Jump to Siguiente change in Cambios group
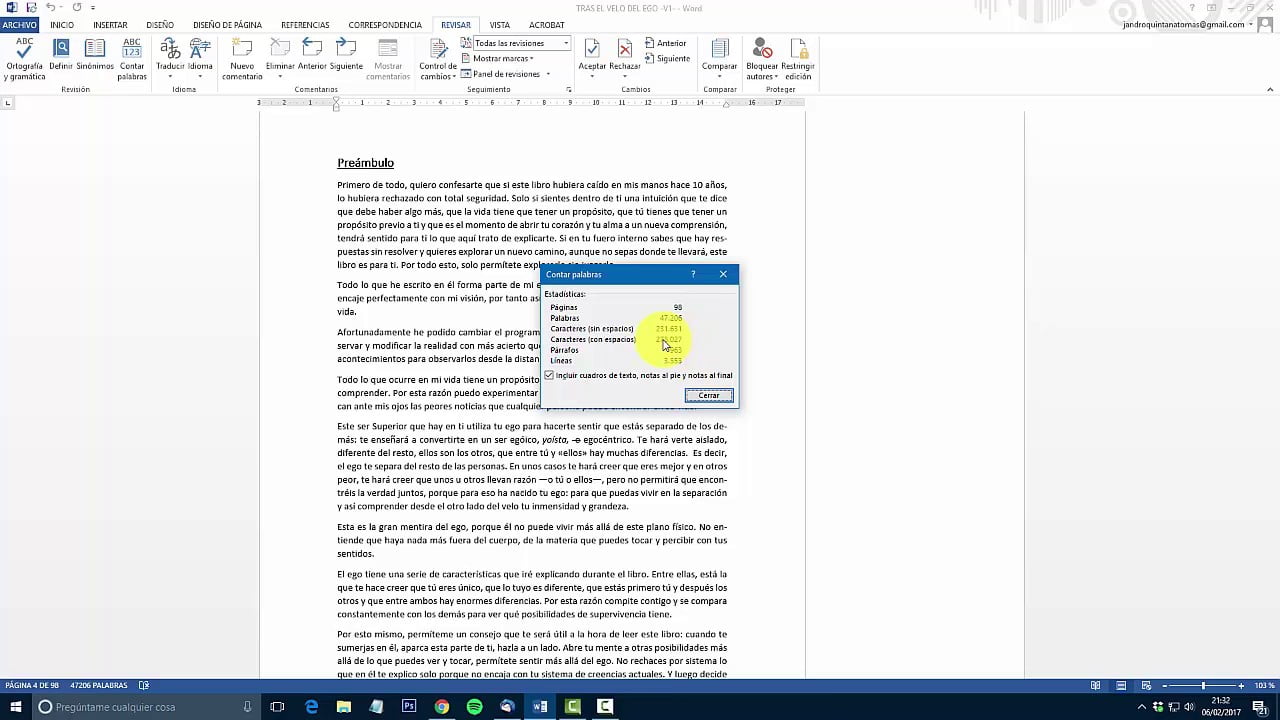This screenshot has width=1280, height=720. 667,58
